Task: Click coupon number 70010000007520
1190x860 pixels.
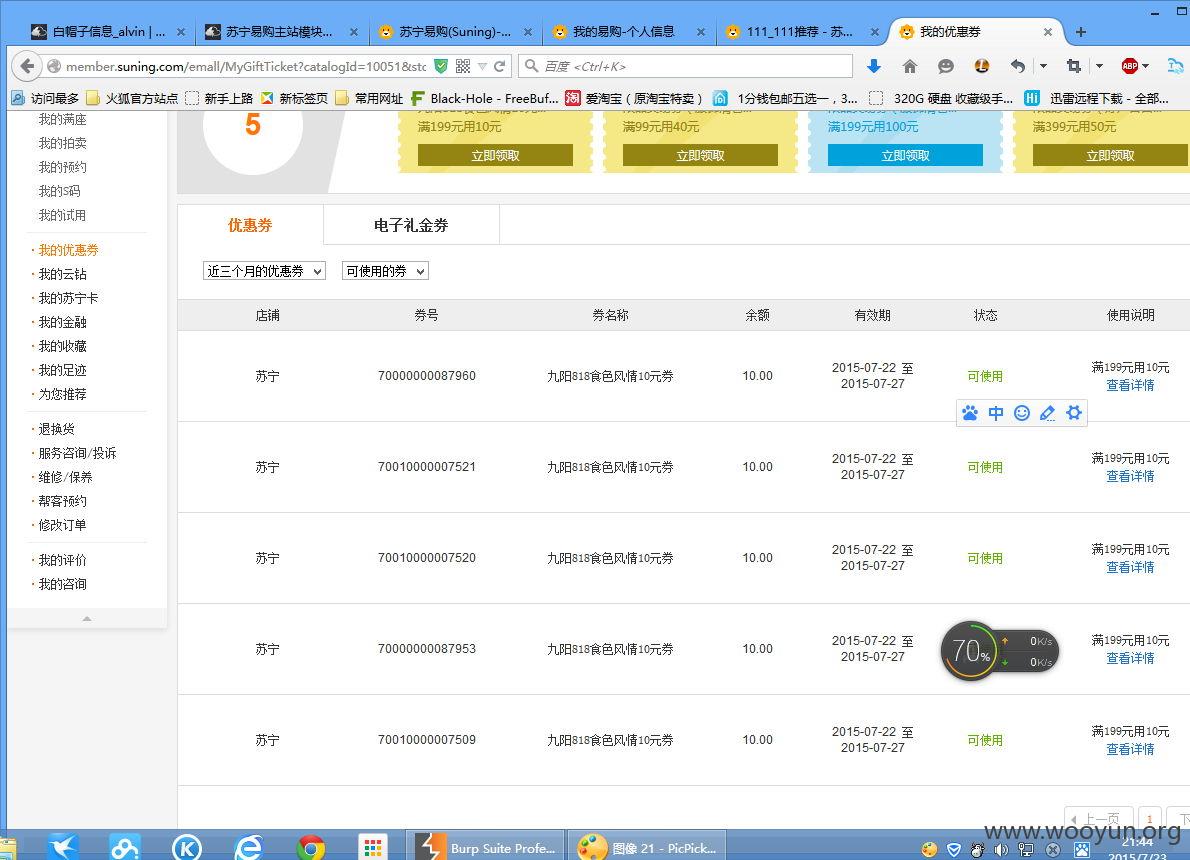Action: 427,558
